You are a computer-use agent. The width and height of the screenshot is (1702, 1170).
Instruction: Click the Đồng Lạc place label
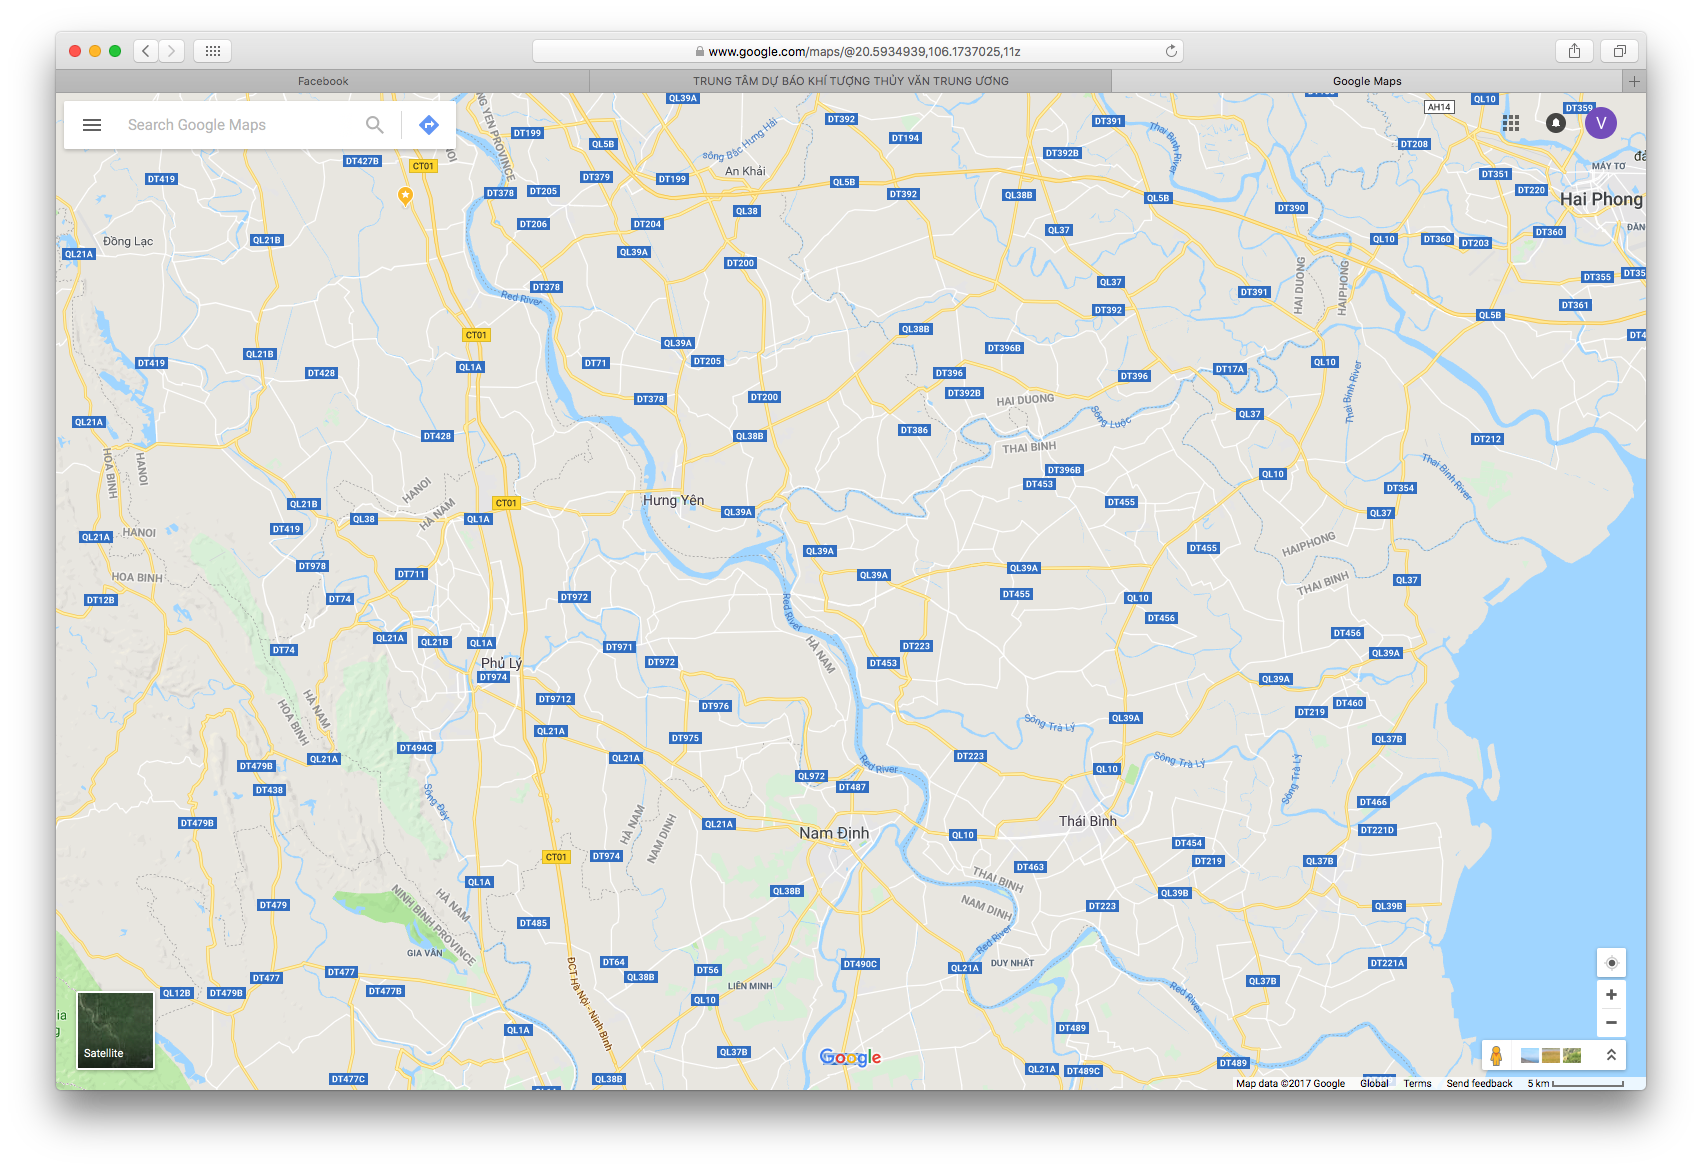pyautogui.click(x=128, y=241)
